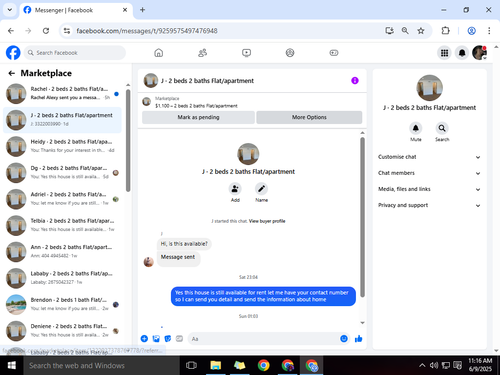Open Deniene's apartment conversation
This screenshot has height=375, width=500.
point(62,330)
